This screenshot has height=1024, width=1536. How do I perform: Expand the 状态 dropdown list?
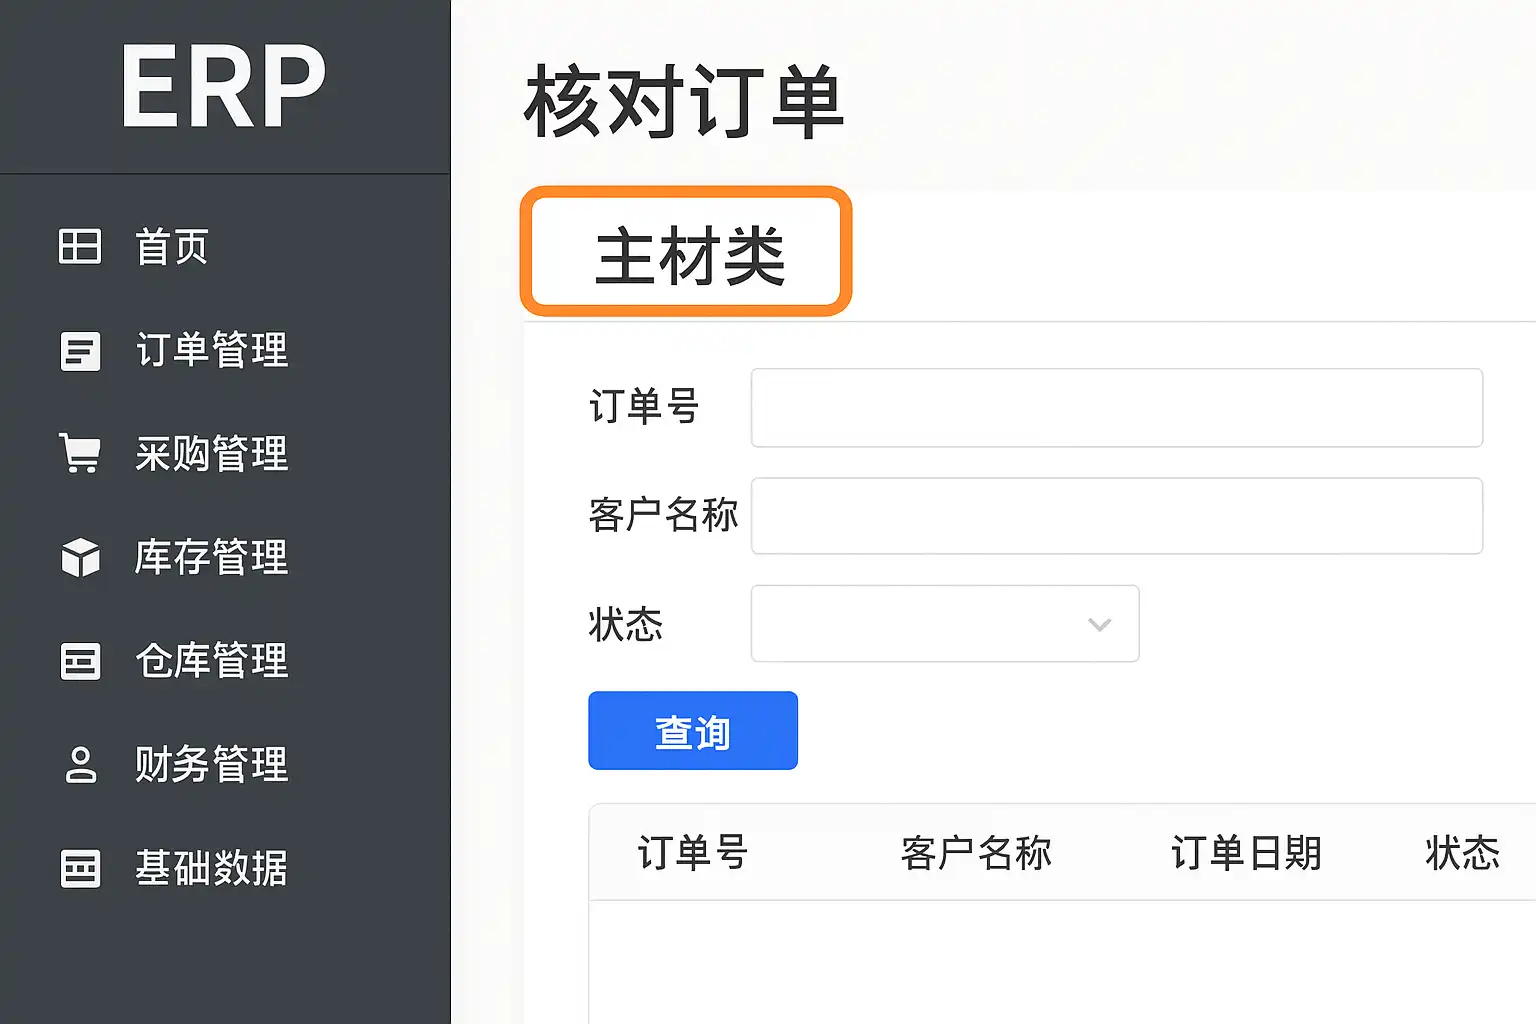coord(944,624)
